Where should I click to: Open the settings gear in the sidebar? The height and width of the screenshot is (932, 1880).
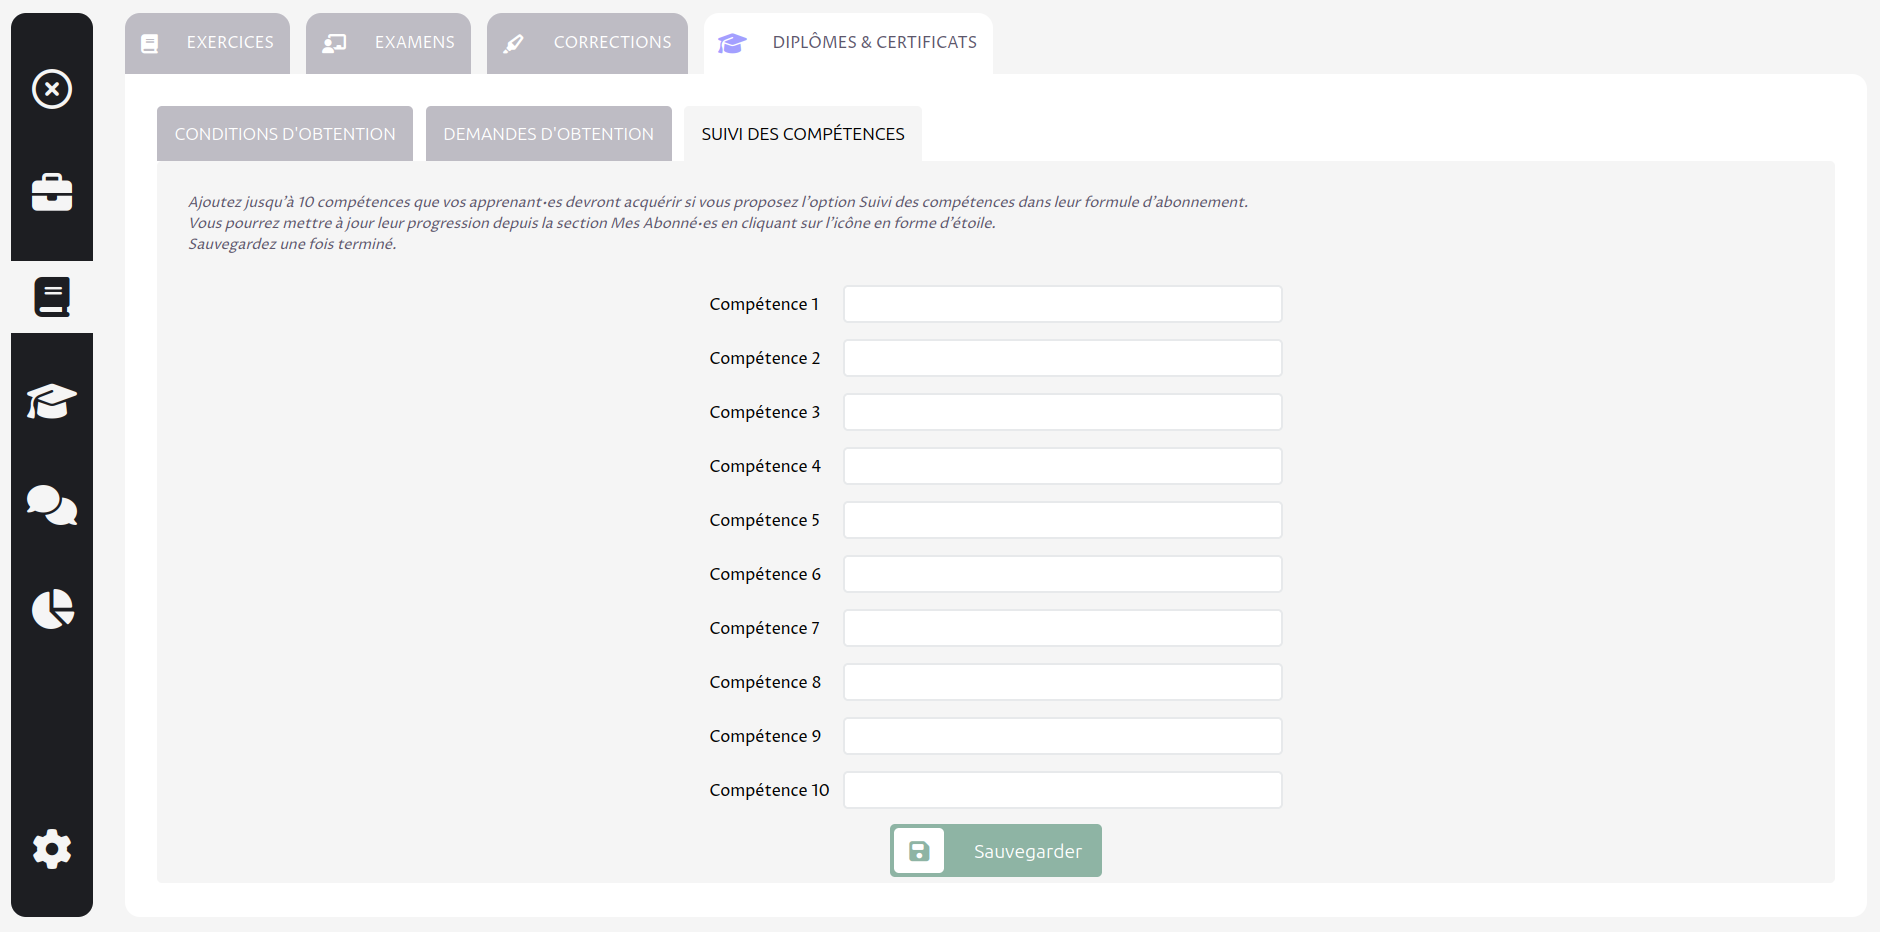[52, 849]
